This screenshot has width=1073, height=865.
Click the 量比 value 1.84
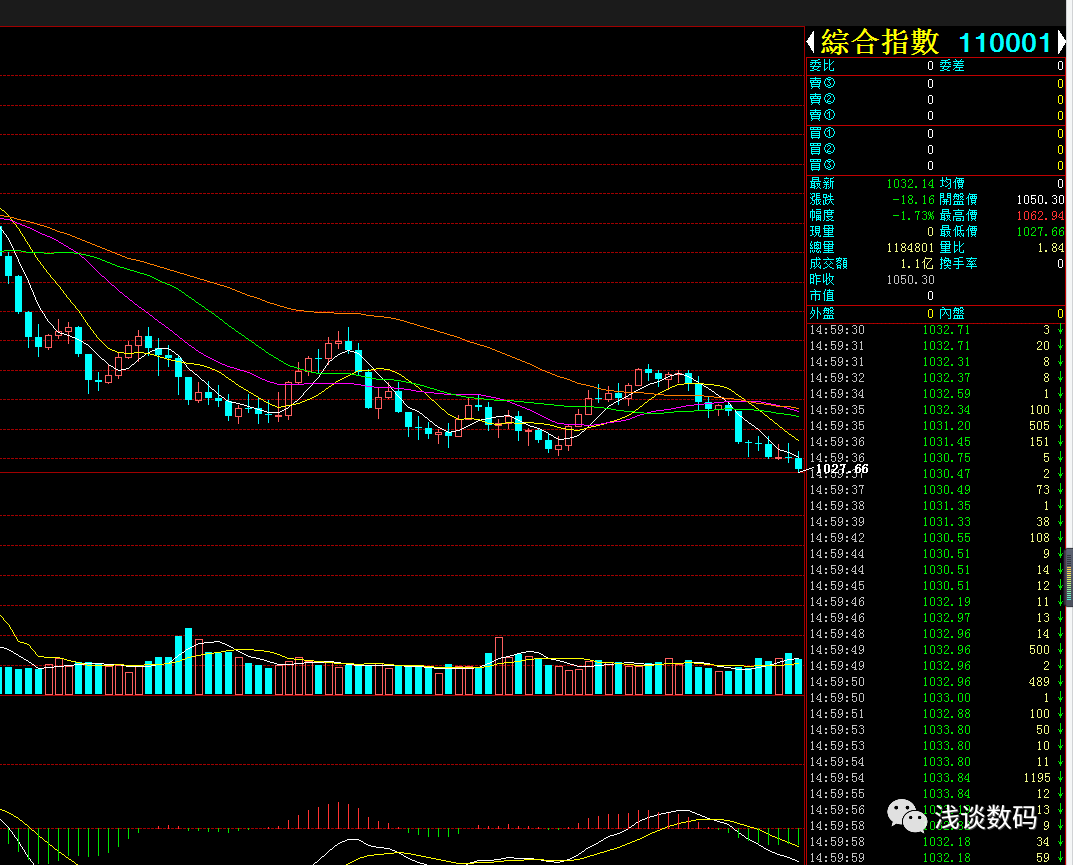(x=1051, y=248)
